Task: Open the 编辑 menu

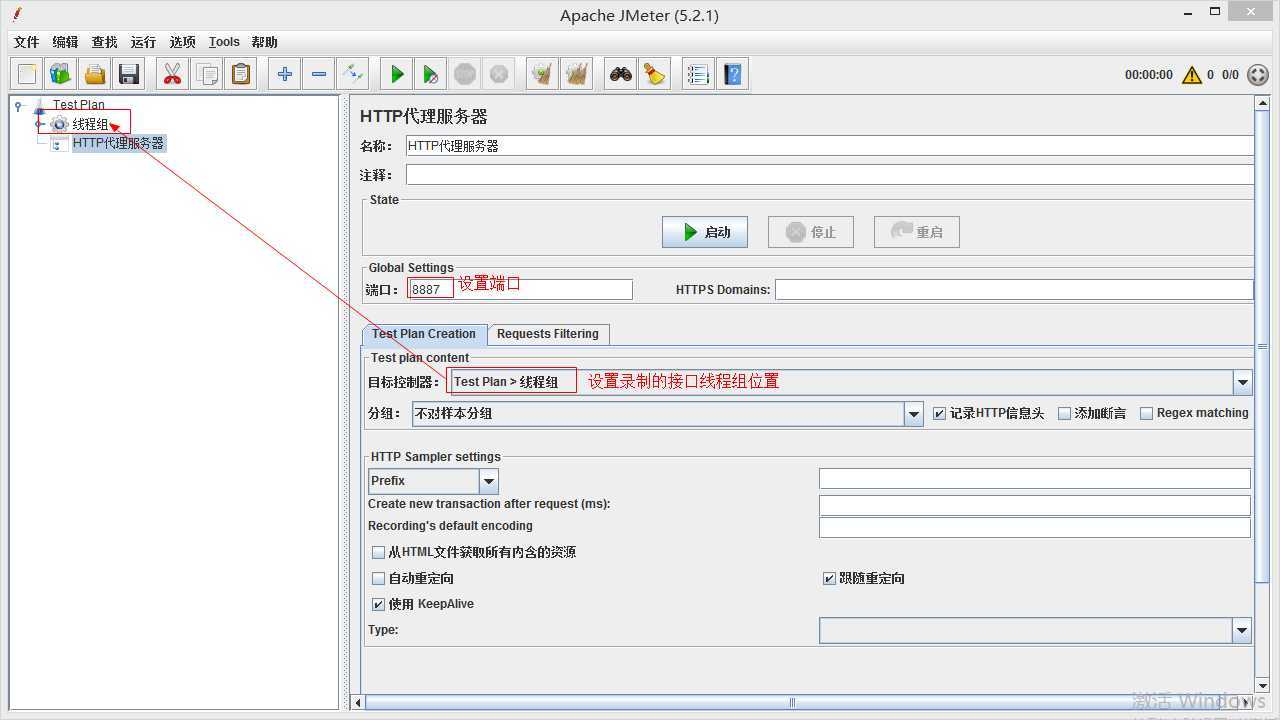Action: pos(65,42)
